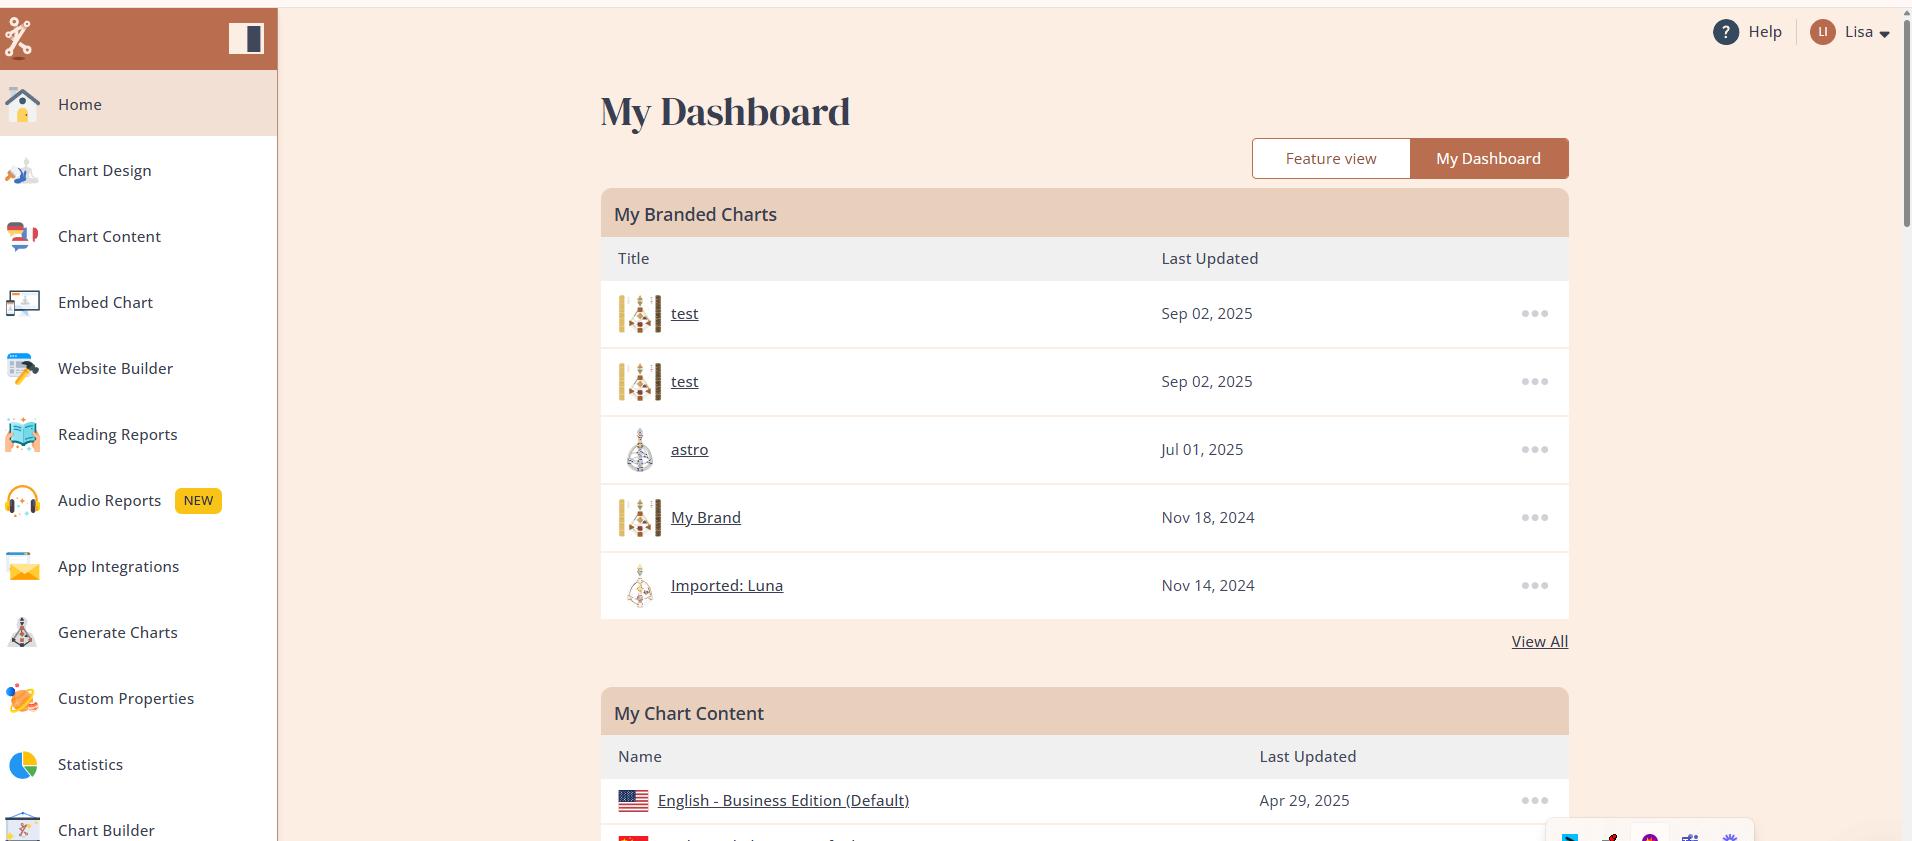Click the Help question mark icon

pos(1725,32)
